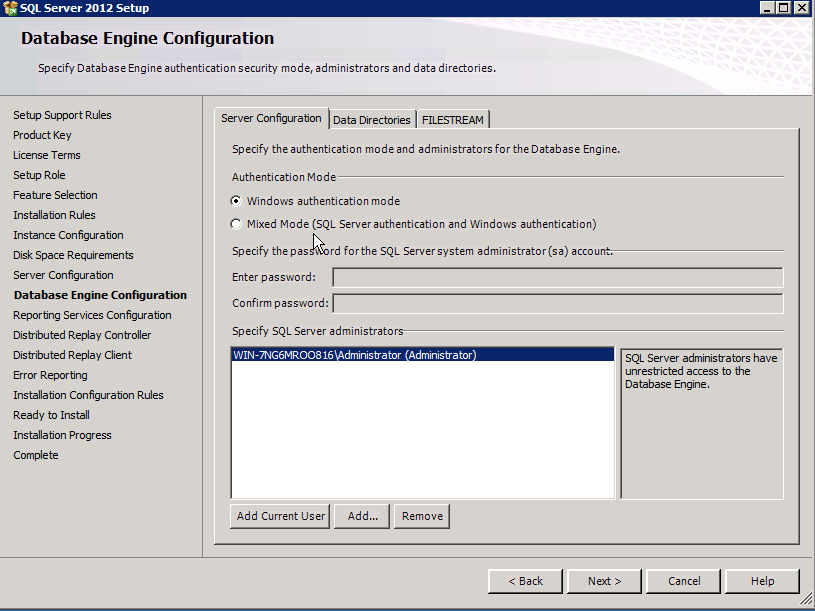Open Help for this setup page

(763, 581)
